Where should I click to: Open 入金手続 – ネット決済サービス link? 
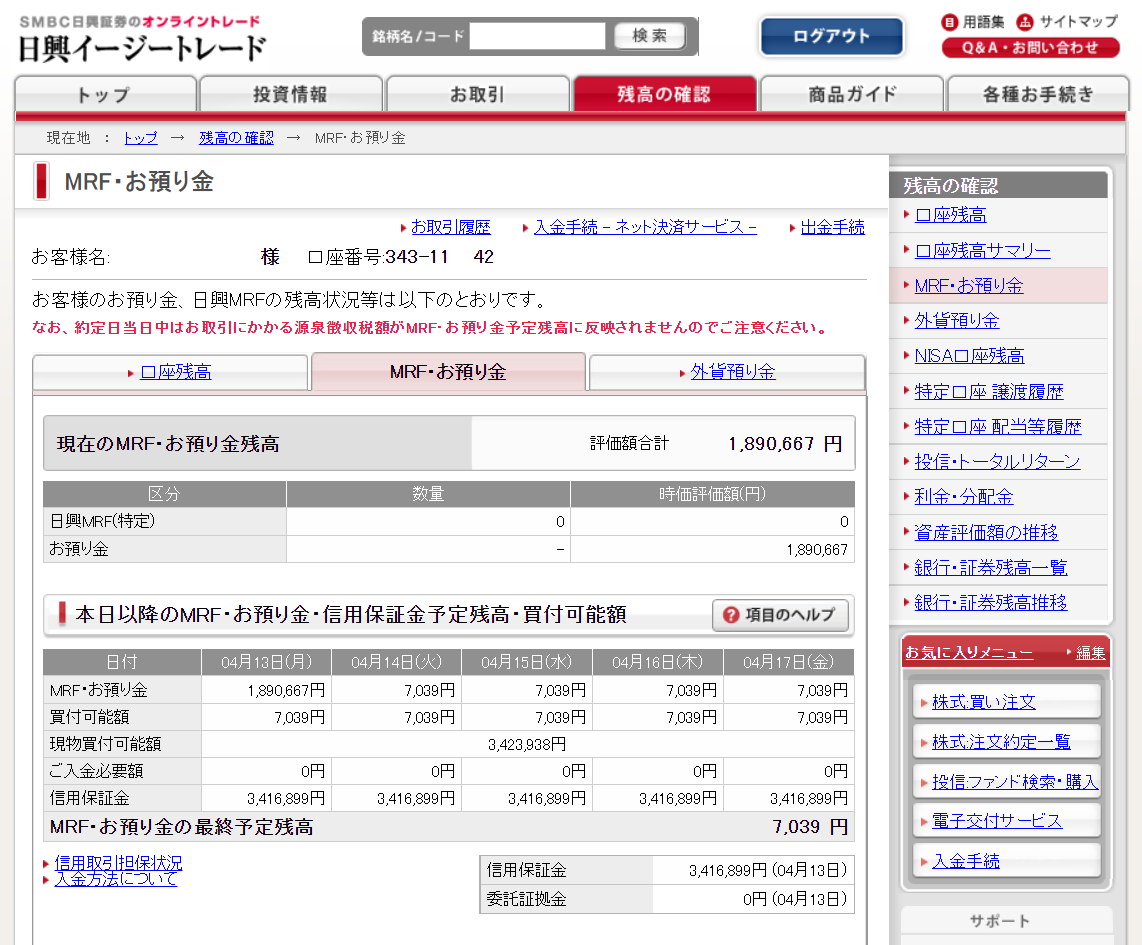(645, 228)
